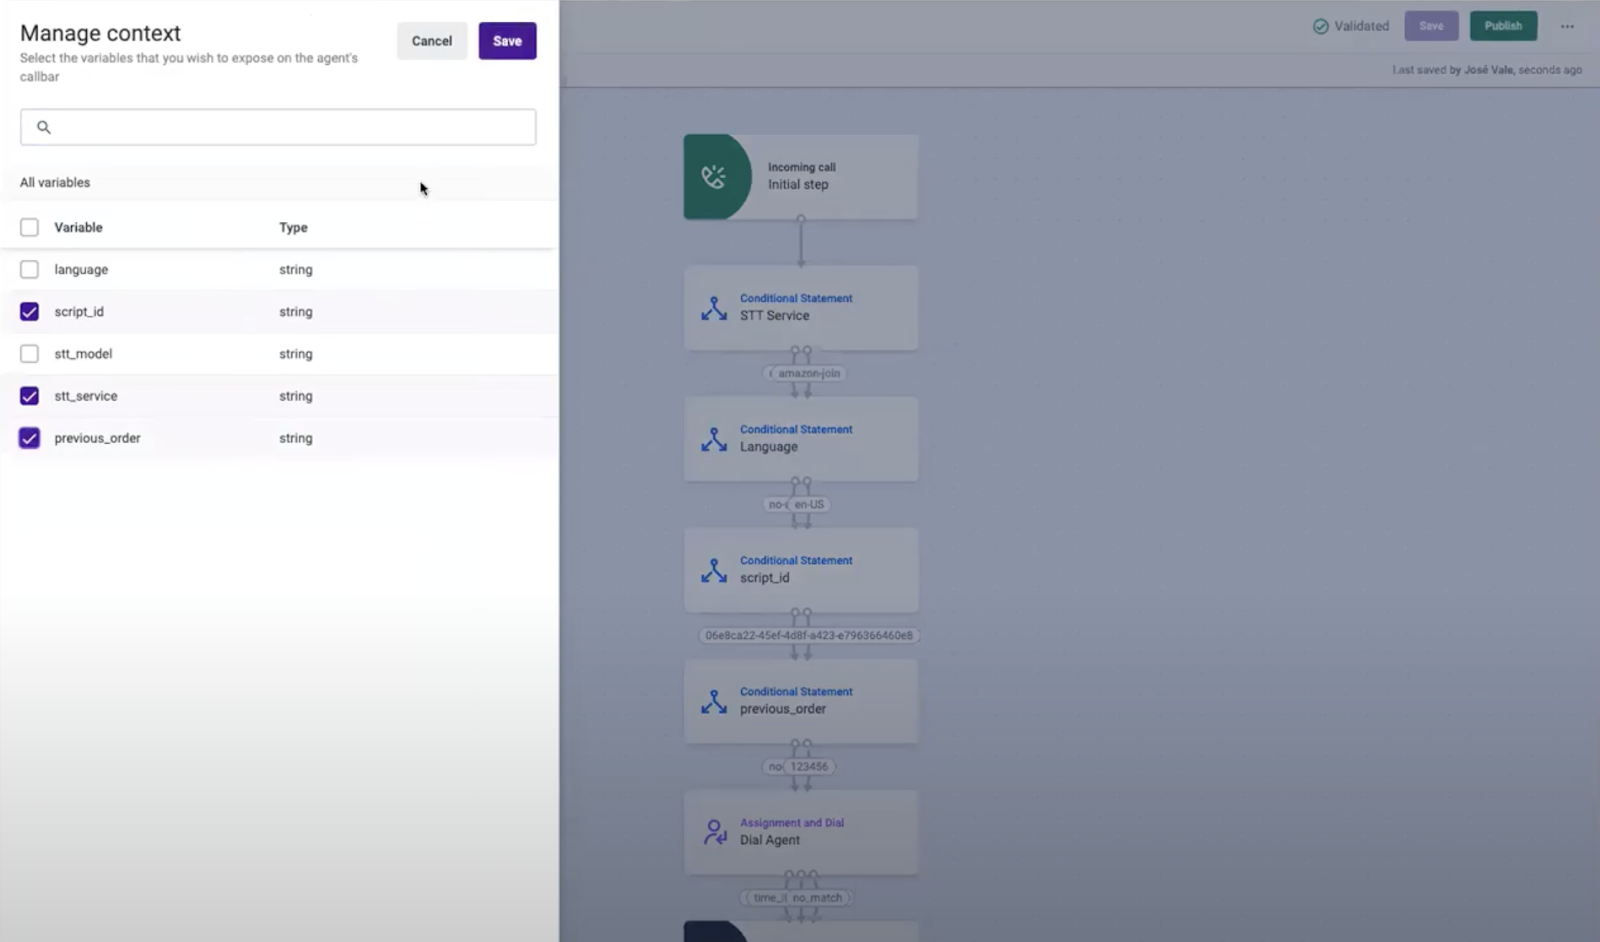Uncheck the script_id variable
The image size is (1600, 942).
coord(28,311)
